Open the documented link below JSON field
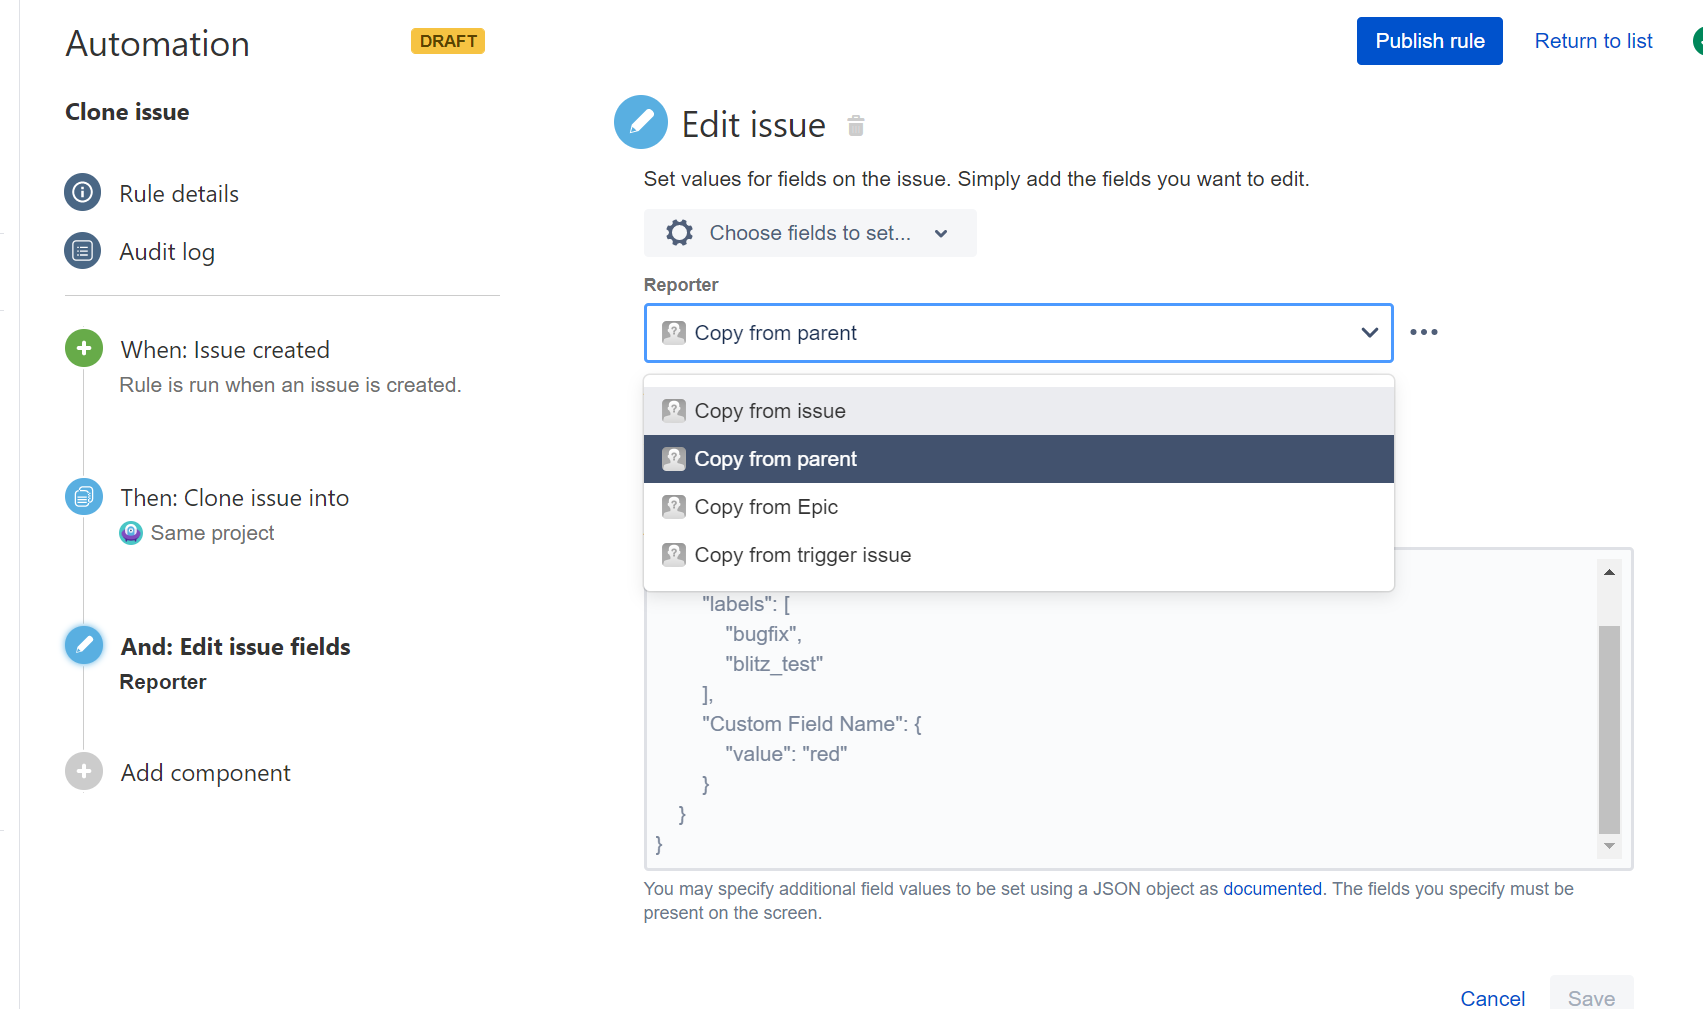 click(x=1272, y=889)
